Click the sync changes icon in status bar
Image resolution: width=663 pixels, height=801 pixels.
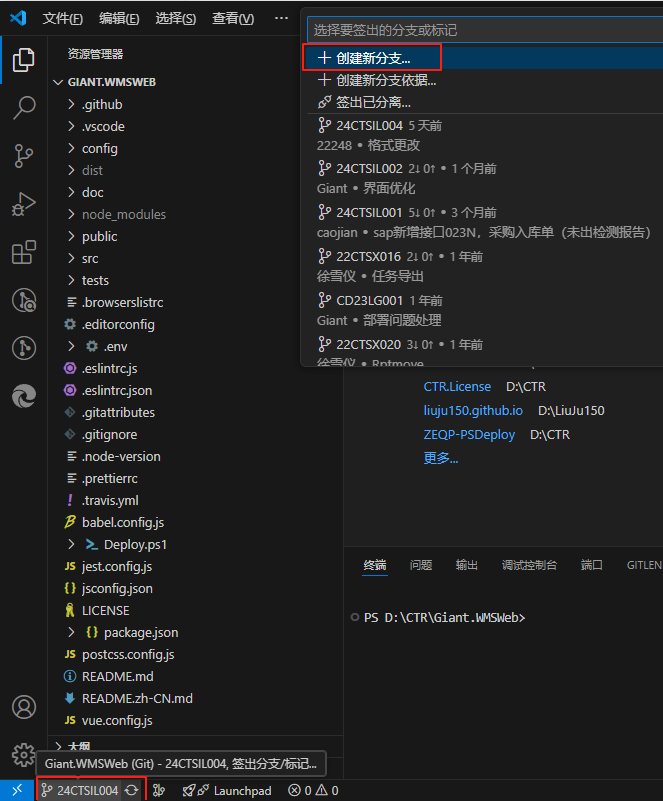132,790
